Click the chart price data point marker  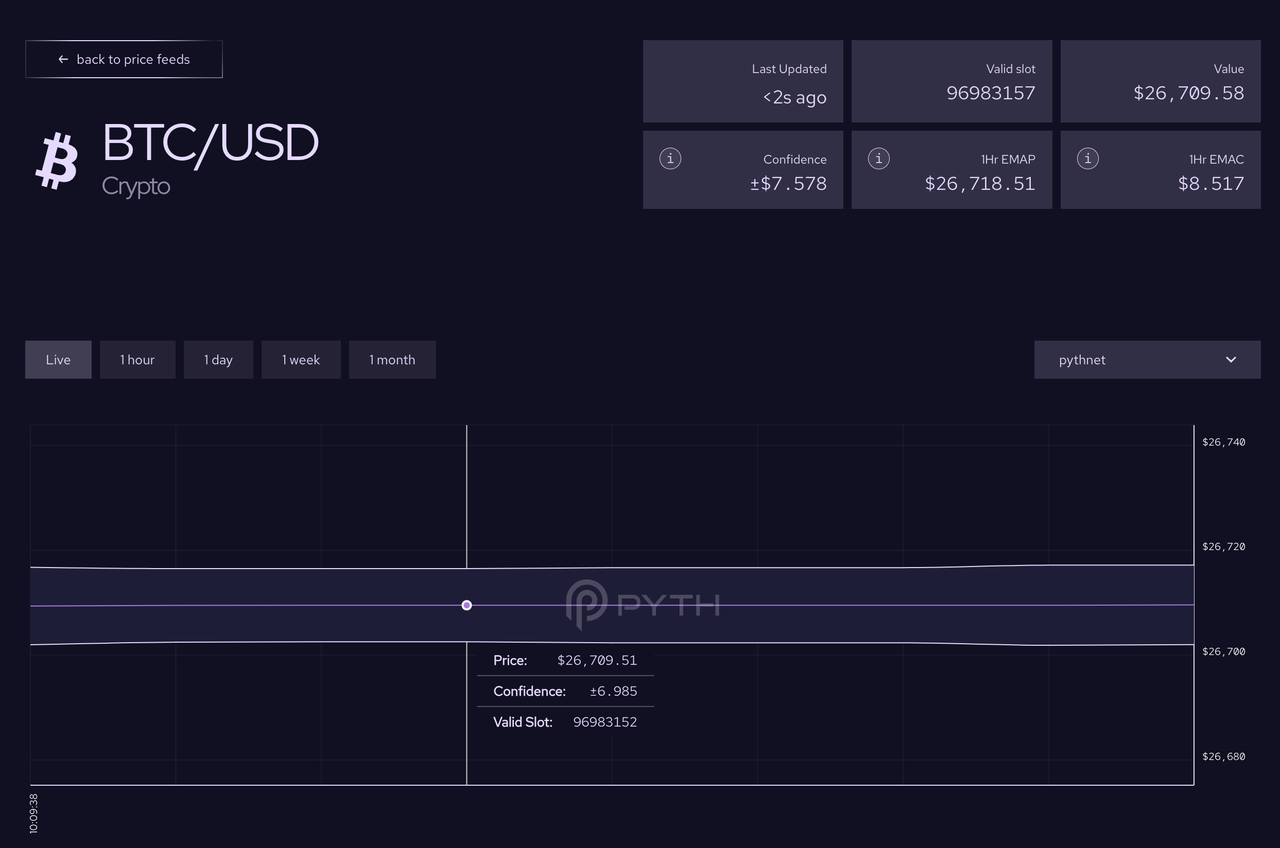tap(466, 605)
